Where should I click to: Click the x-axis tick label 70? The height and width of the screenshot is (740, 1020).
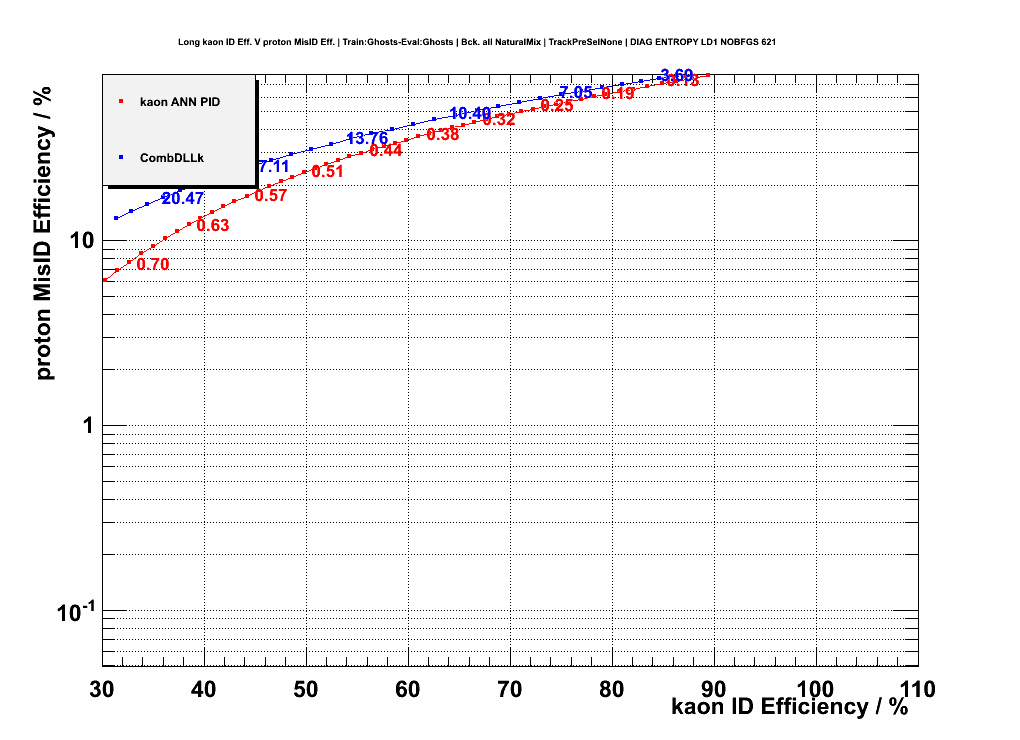[x=510, y=690]
